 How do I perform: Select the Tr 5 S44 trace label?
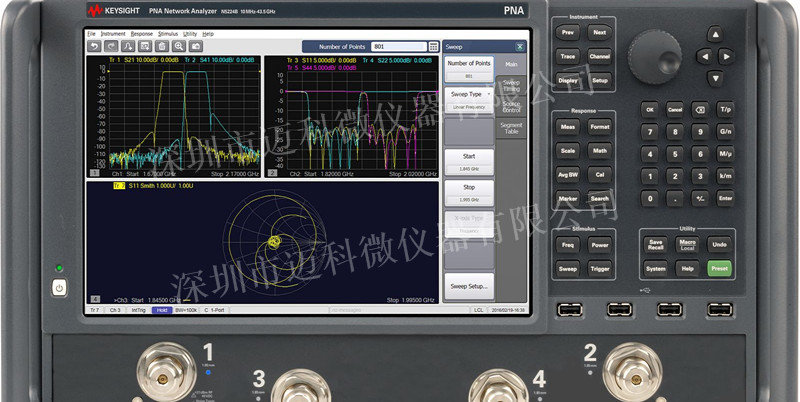pos(321,67)
